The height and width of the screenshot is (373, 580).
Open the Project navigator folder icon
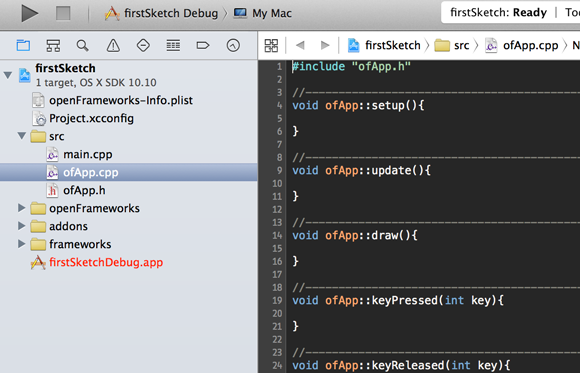point(23,46)
